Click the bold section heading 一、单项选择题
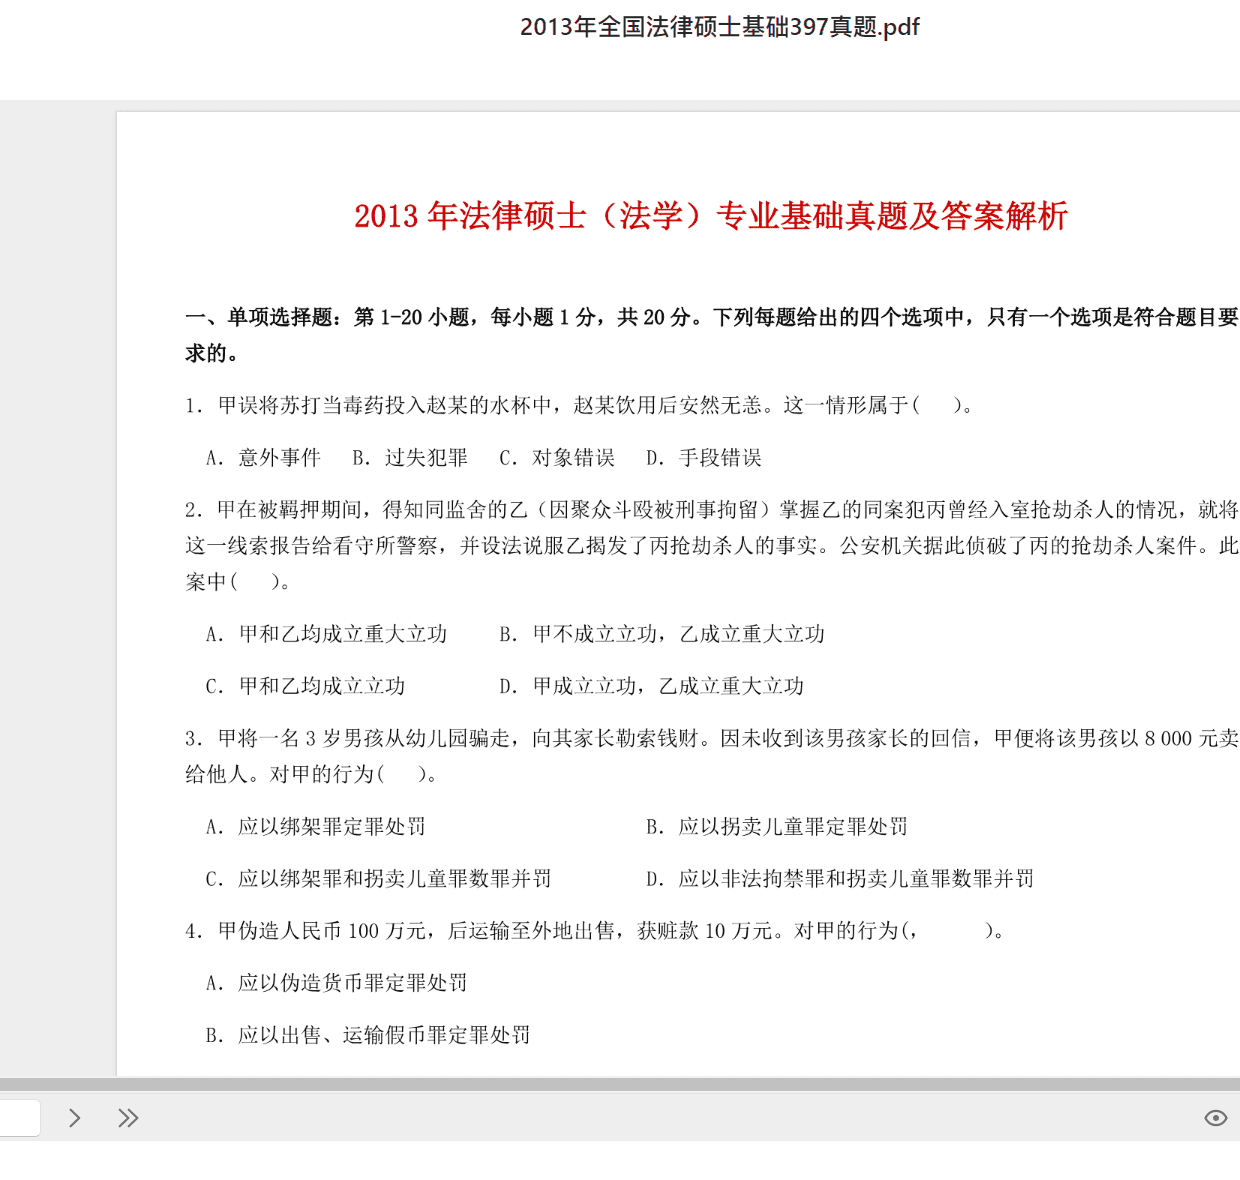1240x1180 pixels. click(x=712, y=335)
